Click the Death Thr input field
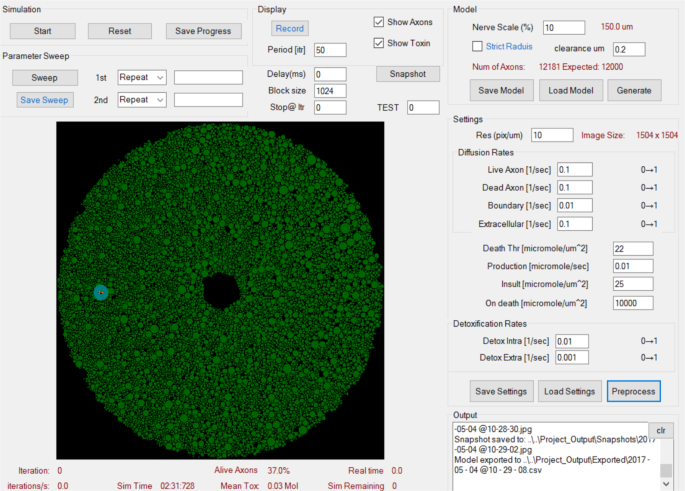685x491 pixels. [x=632, y=248]
